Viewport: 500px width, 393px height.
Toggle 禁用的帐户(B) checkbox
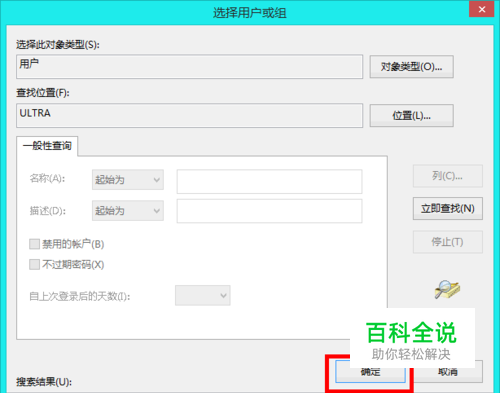coord(34,244)
